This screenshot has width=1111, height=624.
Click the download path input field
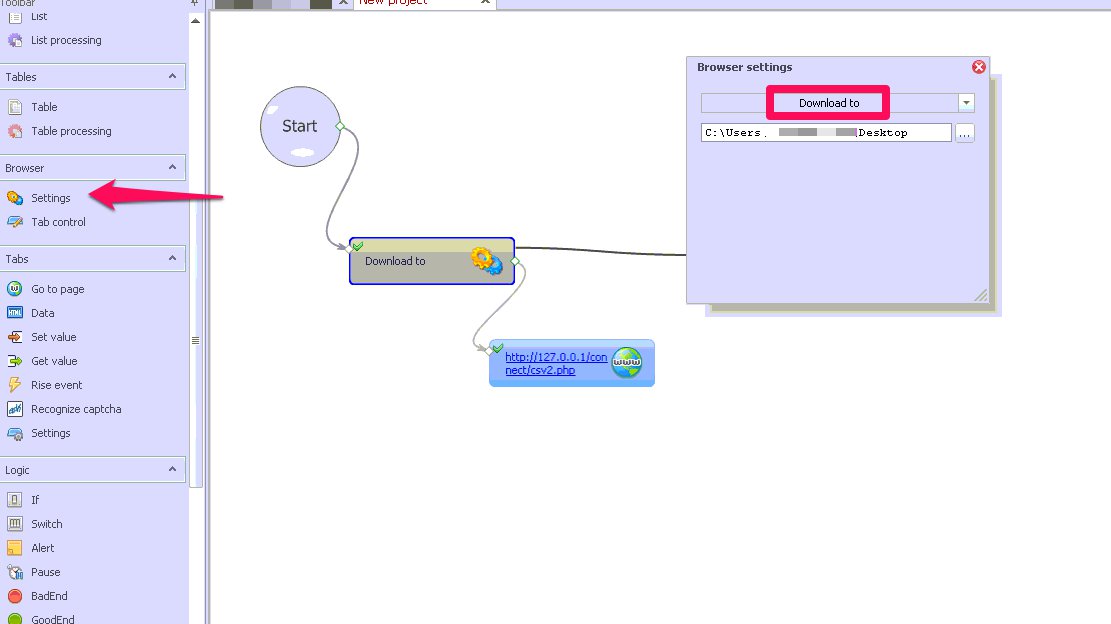826,132
